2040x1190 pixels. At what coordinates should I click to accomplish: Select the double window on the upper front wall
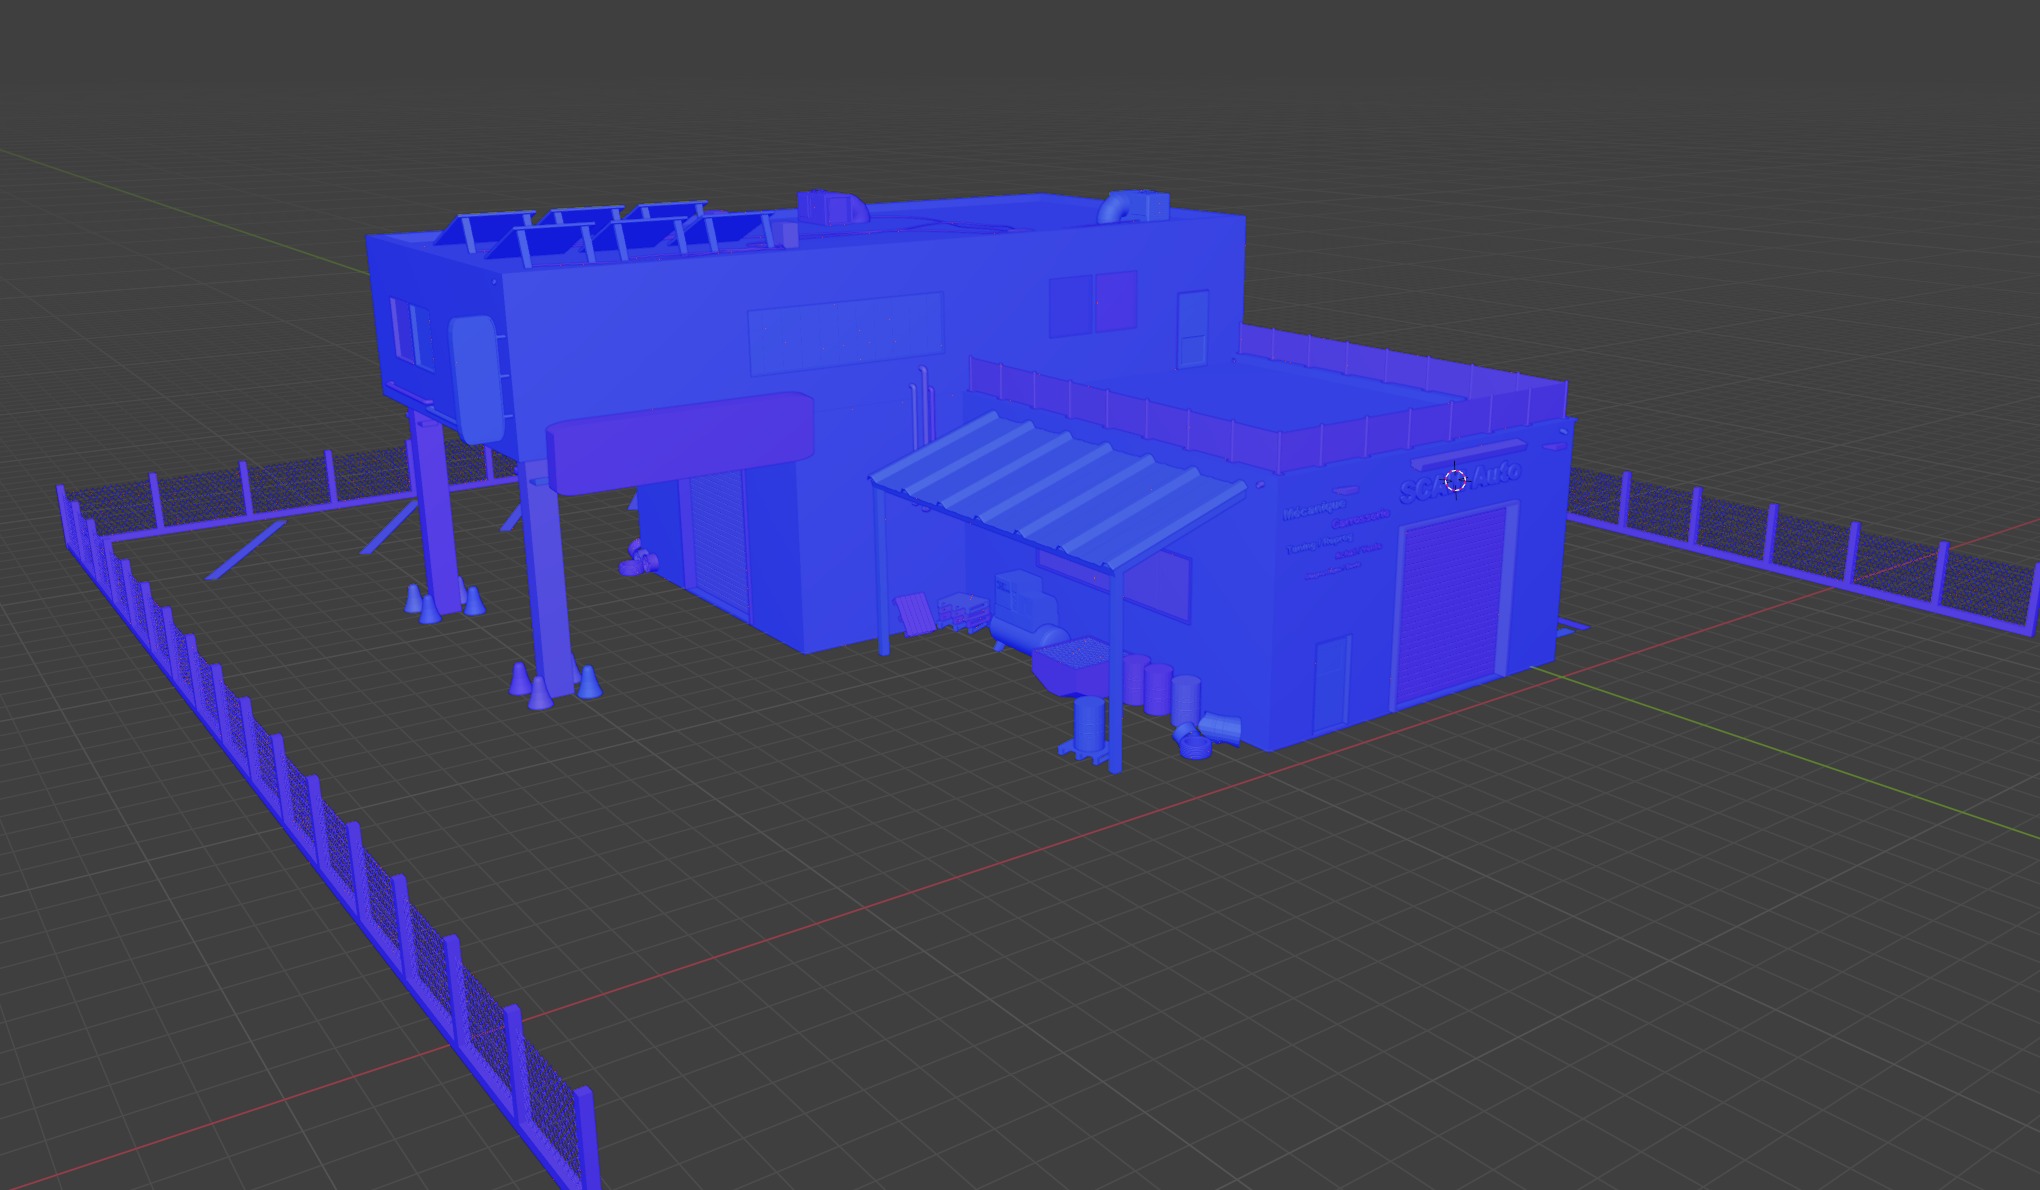(1093, 304)
